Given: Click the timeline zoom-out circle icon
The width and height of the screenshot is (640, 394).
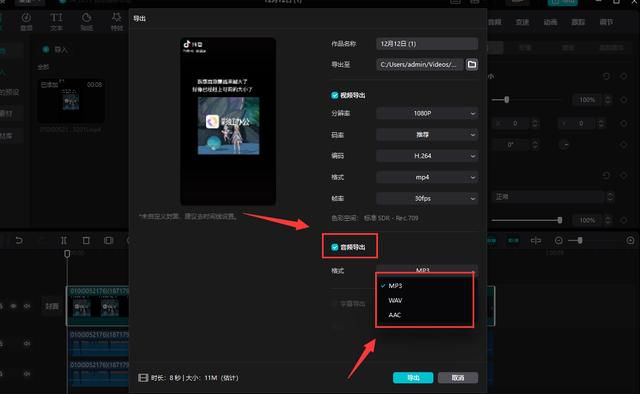Looking at the screenshot, I should (x=558, y=240).
